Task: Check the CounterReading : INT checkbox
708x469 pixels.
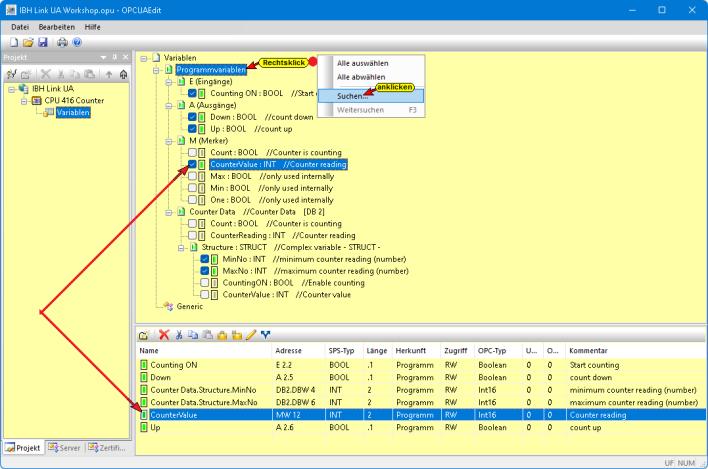Action: pos(192,235)
